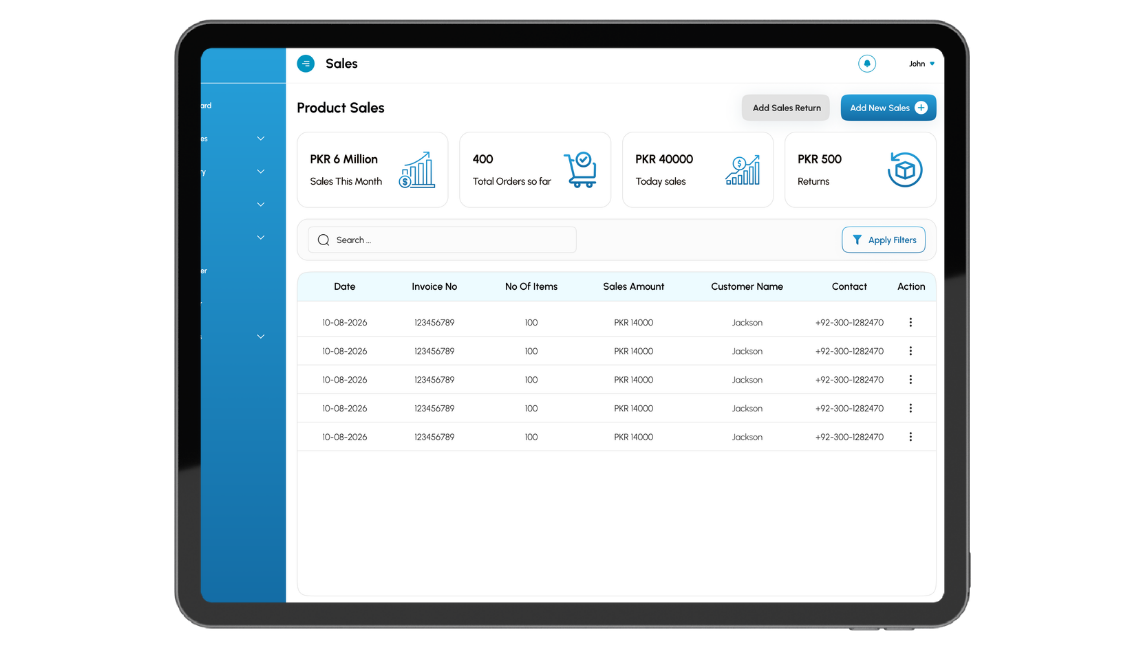
Task: Focus the Search input field
Action: (x=442, y=240)
